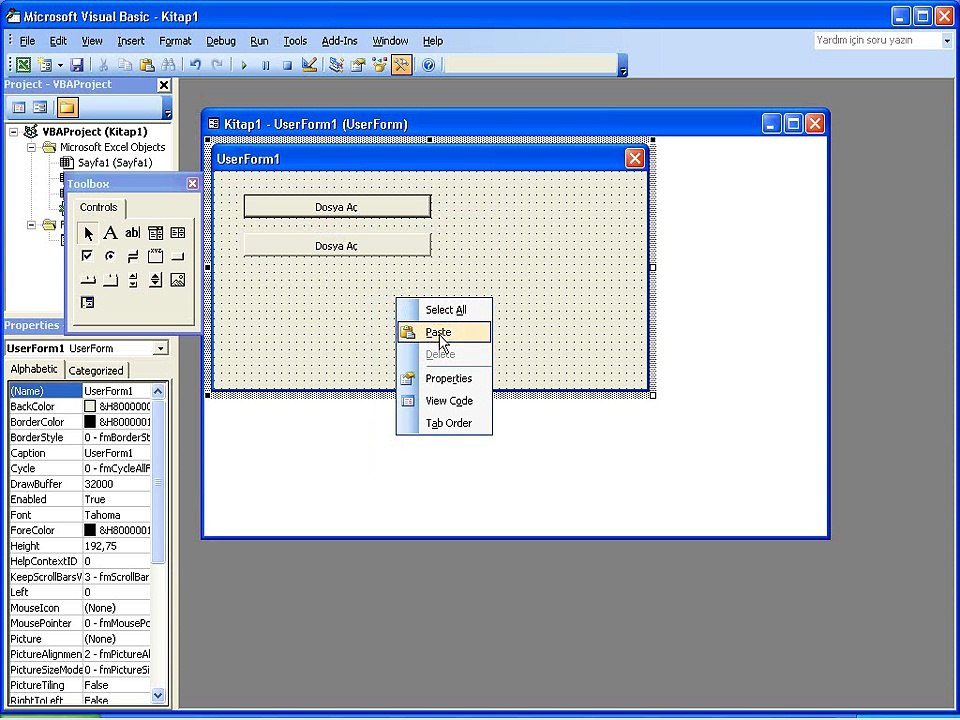Pick the ScrollBar control in Toolbox
960x720 pixels.
[133, 280]
